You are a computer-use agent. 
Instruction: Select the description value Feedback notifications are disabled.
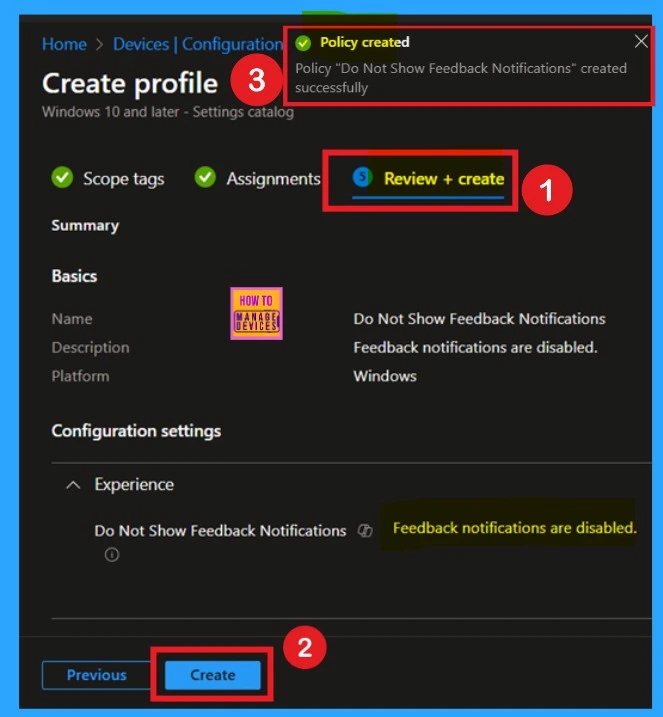click(x=475, y=348)
